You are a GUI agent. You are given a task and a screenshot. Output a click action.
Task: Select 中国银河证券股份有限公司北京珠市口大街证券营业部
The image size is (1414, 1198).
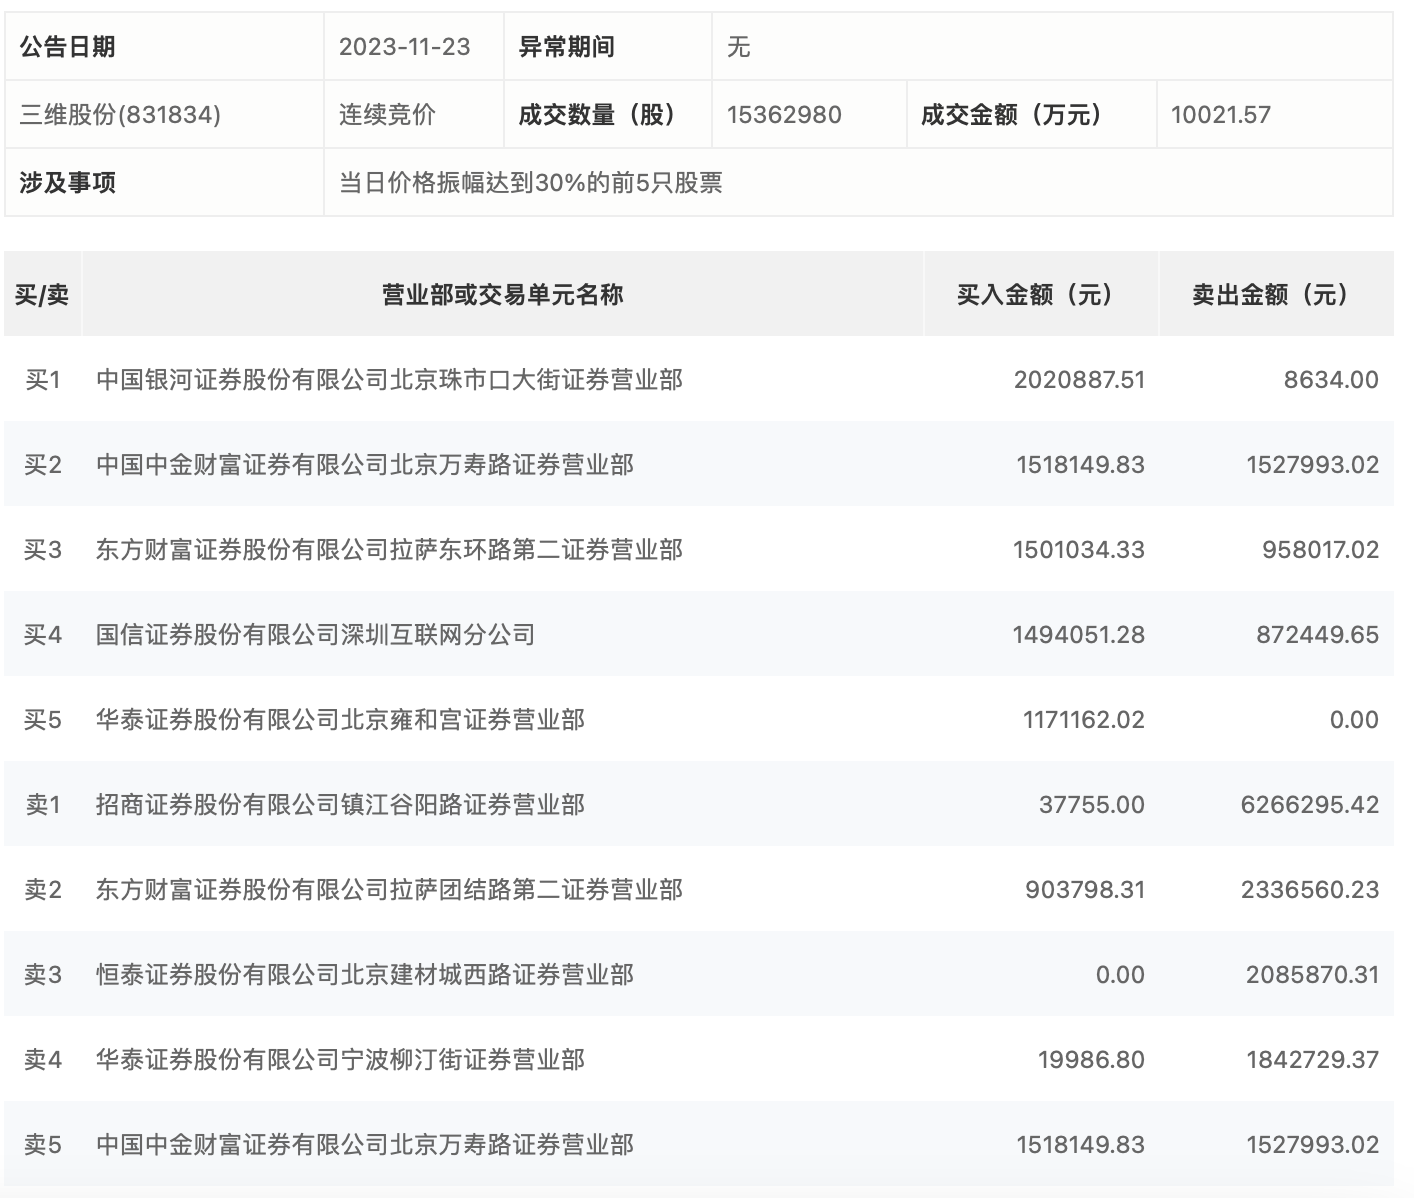[x=389, y=380]
